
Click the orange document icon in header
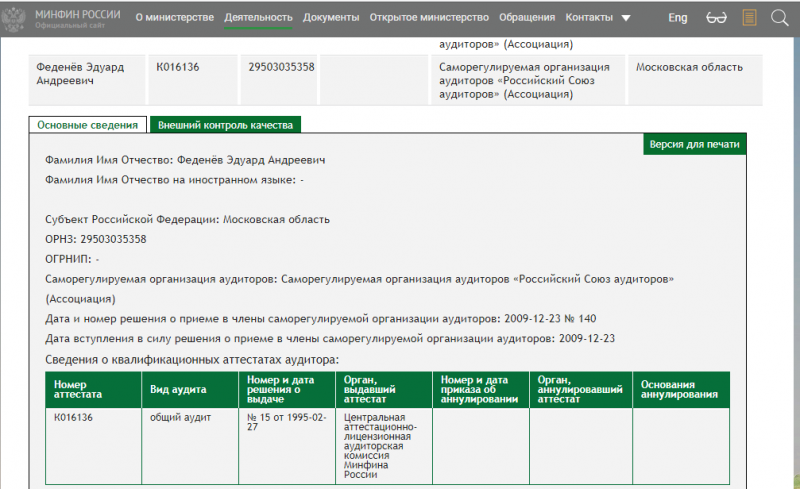(749, 18)
